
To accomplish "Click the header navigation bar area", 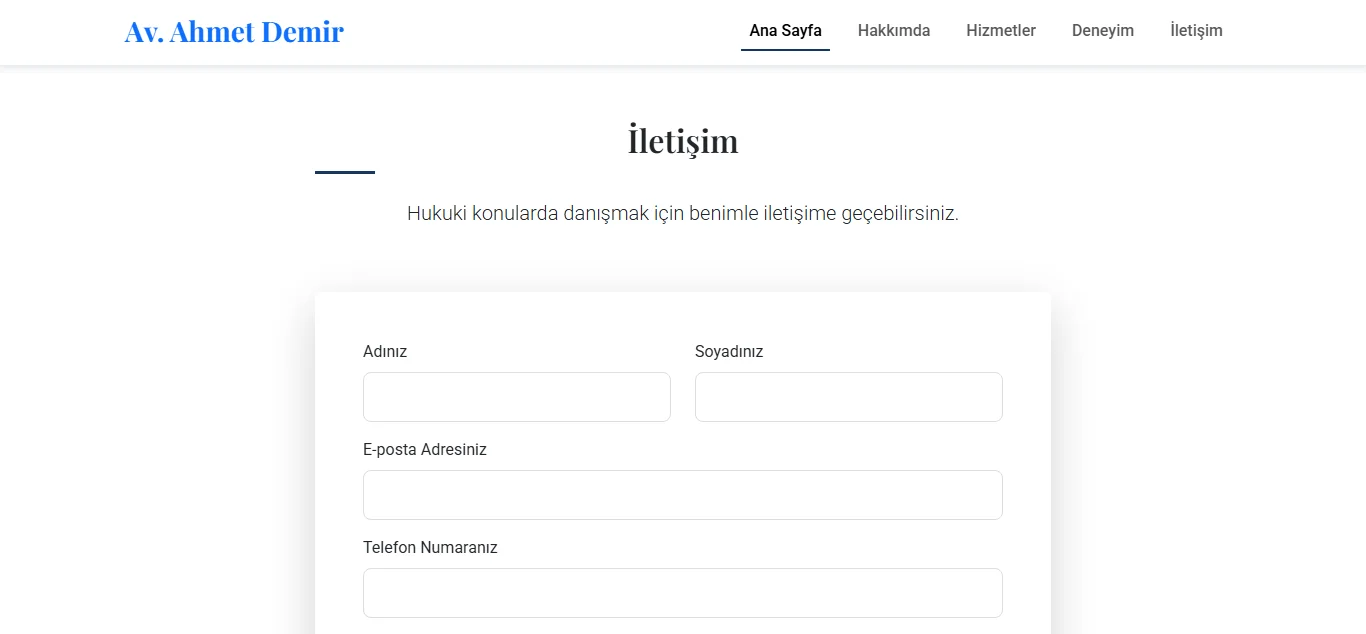I will pos(683,31).
